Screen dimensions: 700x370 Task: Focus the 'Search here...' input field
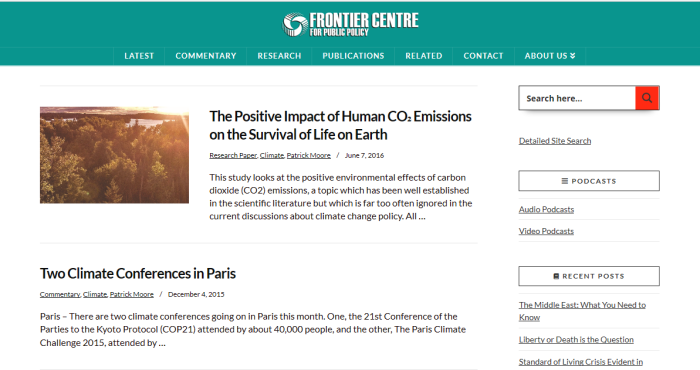click(x=577, y=98)
